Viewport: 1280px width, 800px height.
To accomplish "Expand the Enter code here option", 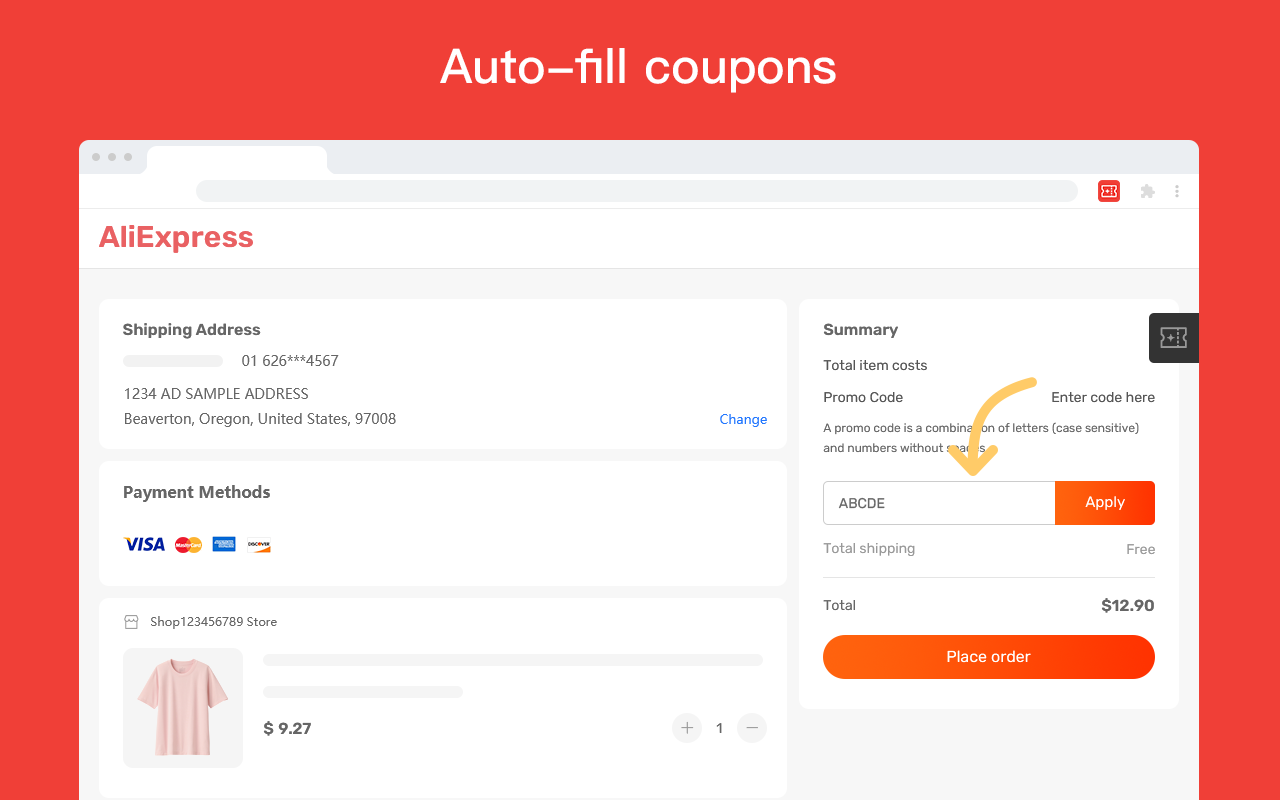I will pyautogui.click(x=1102, y=397).
